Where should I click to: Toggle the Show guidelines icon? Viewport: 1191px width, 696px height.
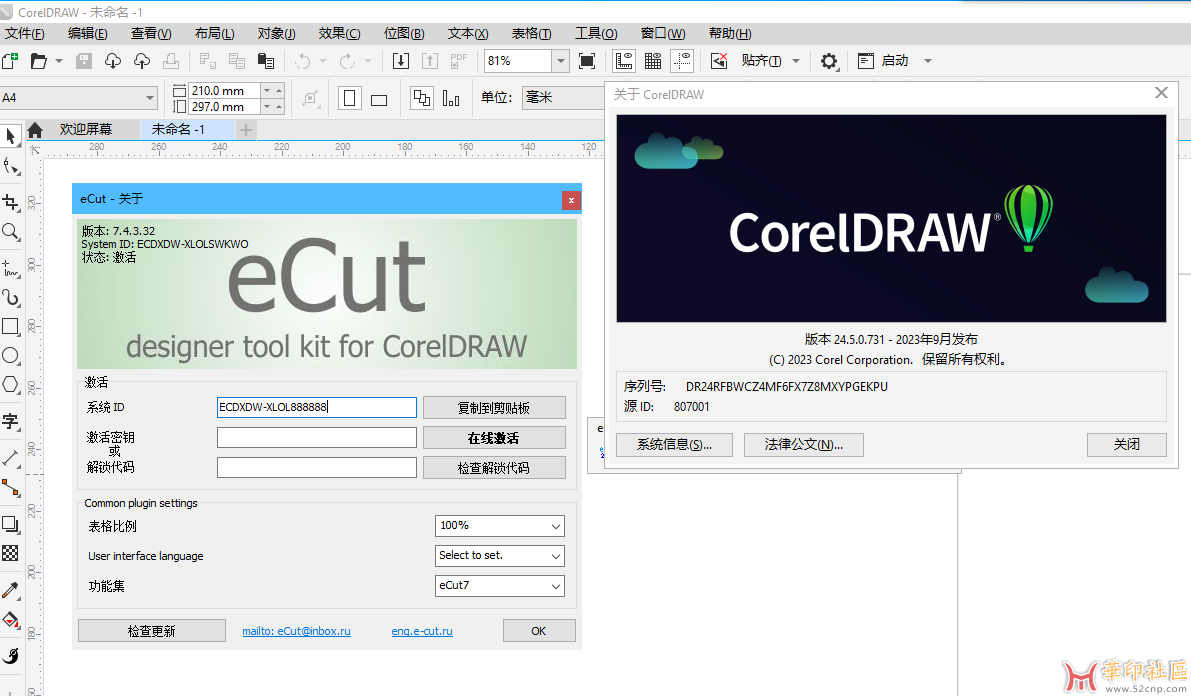click(682, 61)
